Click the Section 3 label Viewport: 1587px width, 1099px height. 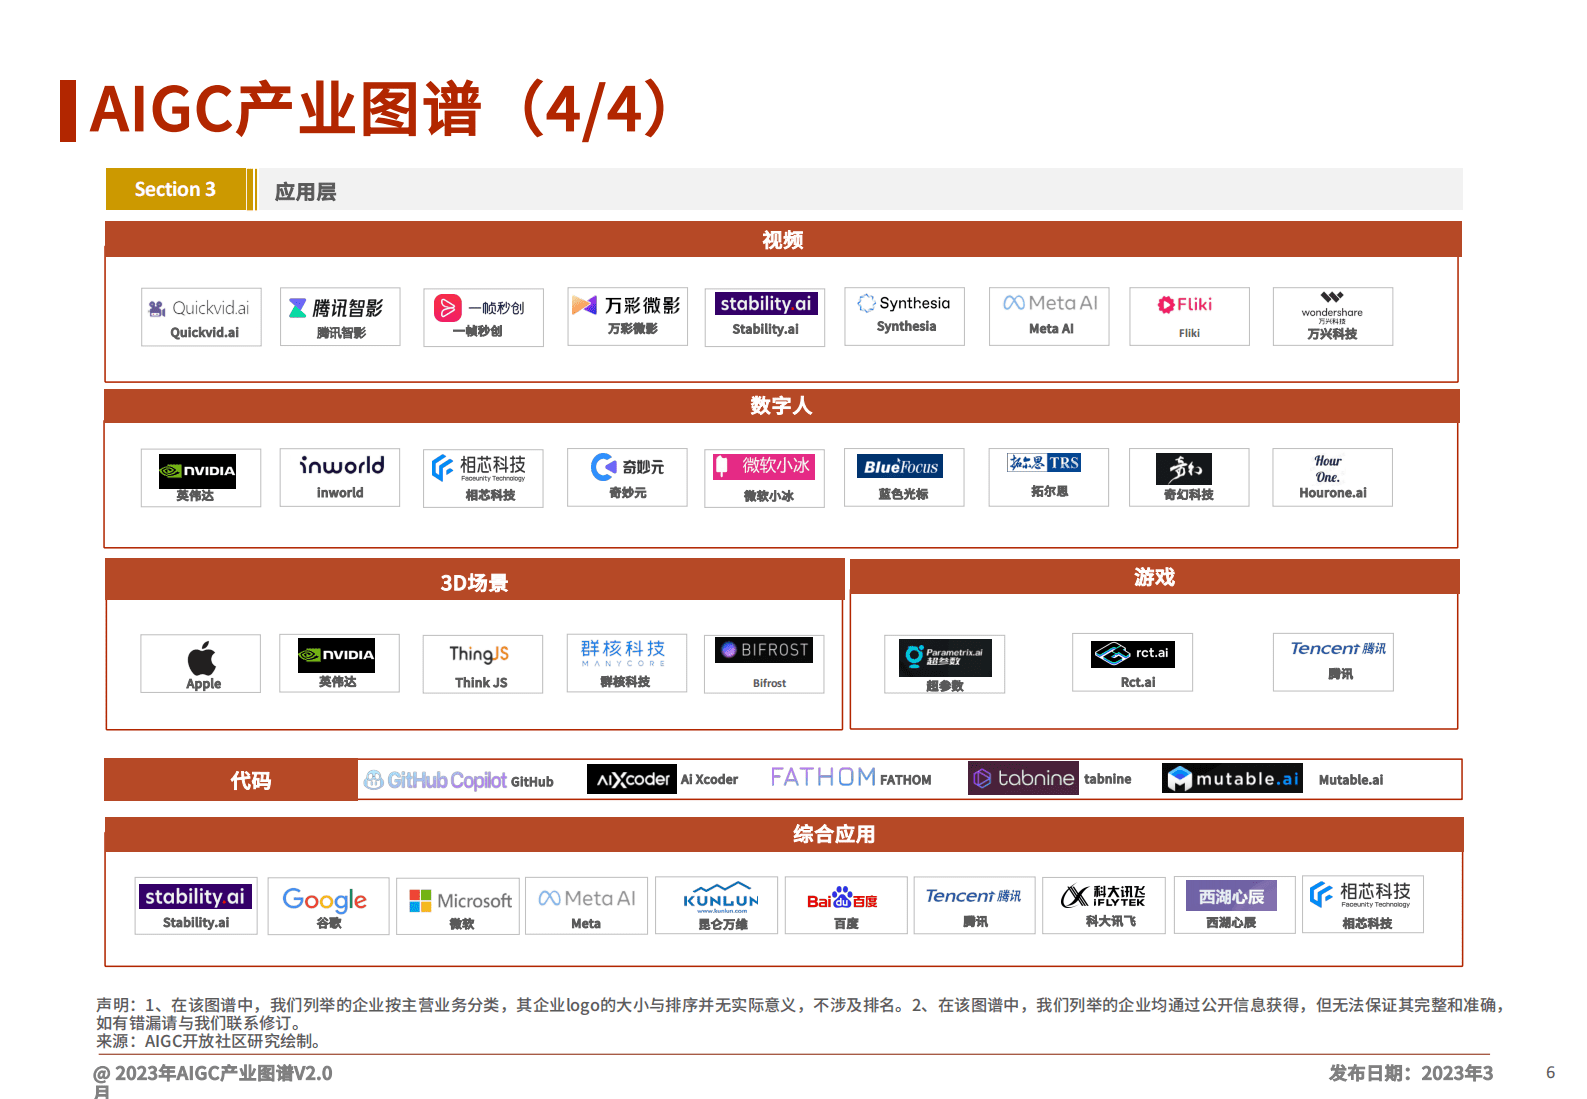pos(175,189)
